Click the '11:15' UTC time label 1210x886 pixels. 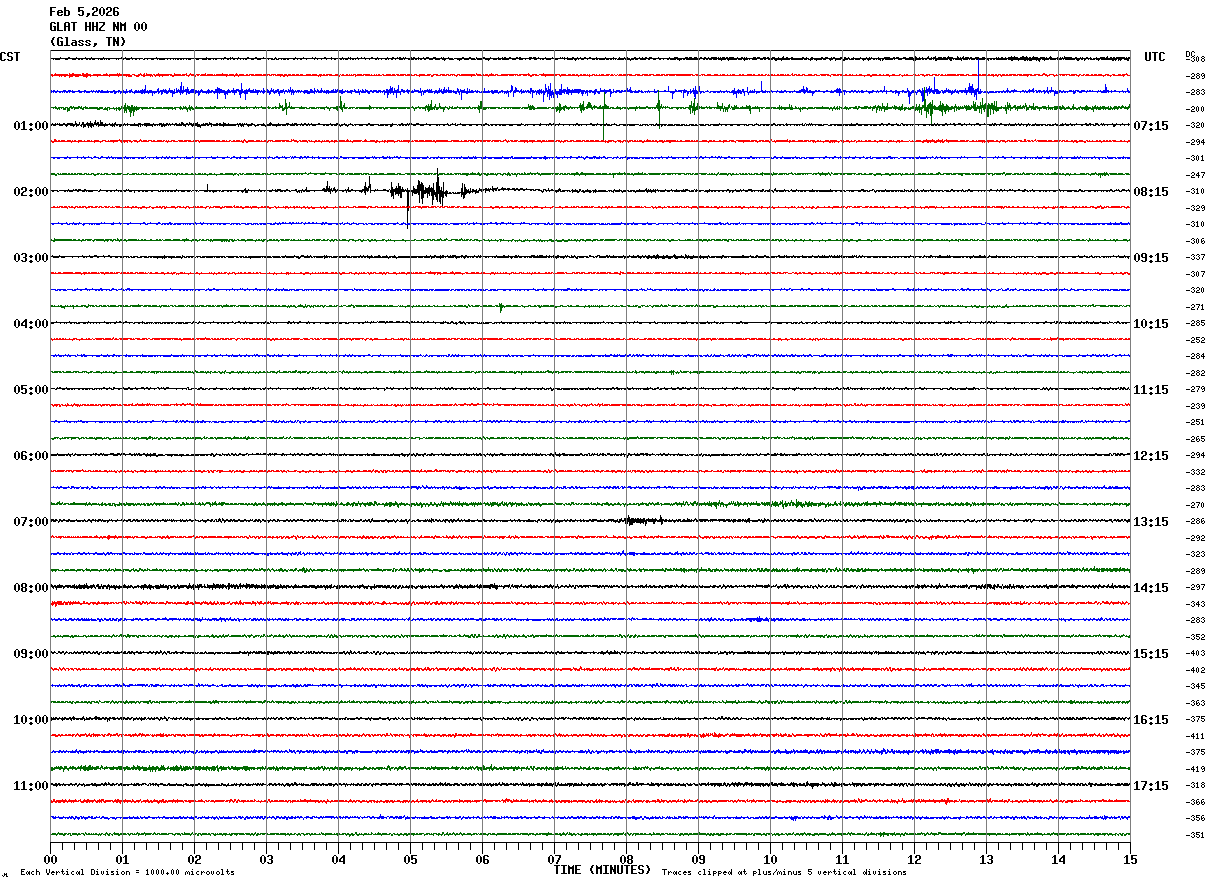pos(1151,390)
